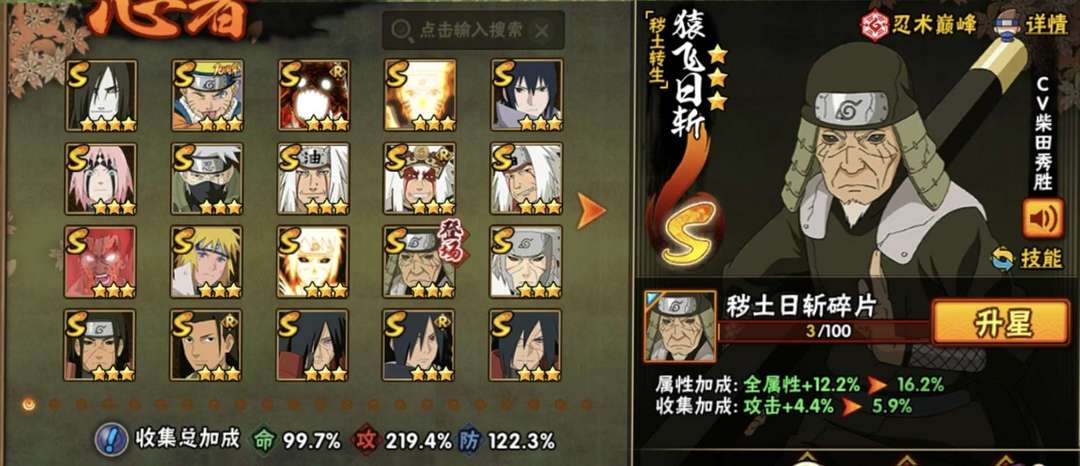Choose the Hiruzen portrait tagged 登场
The width and height of the screenshot is (1080, 466).
click(420, 262)
